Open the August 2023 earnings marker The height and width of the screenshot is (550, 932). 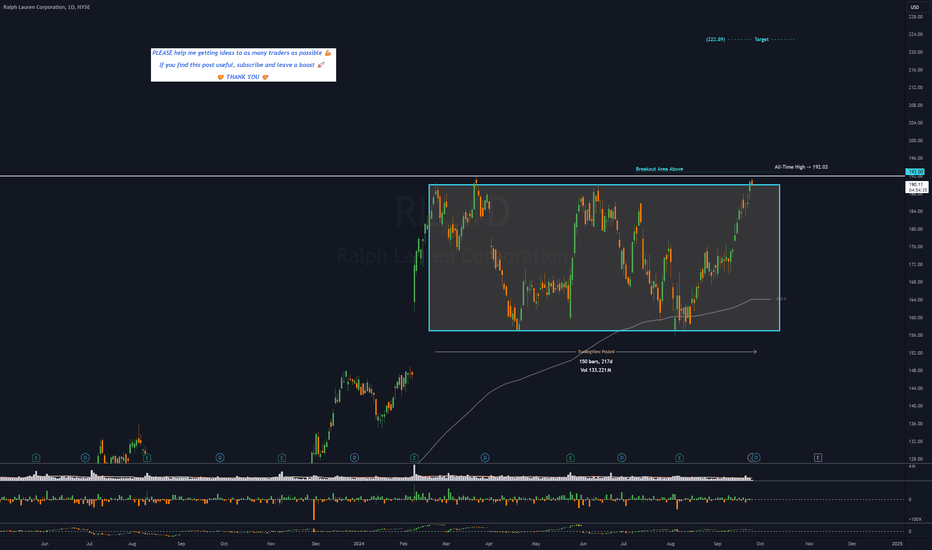pos(147,458)
